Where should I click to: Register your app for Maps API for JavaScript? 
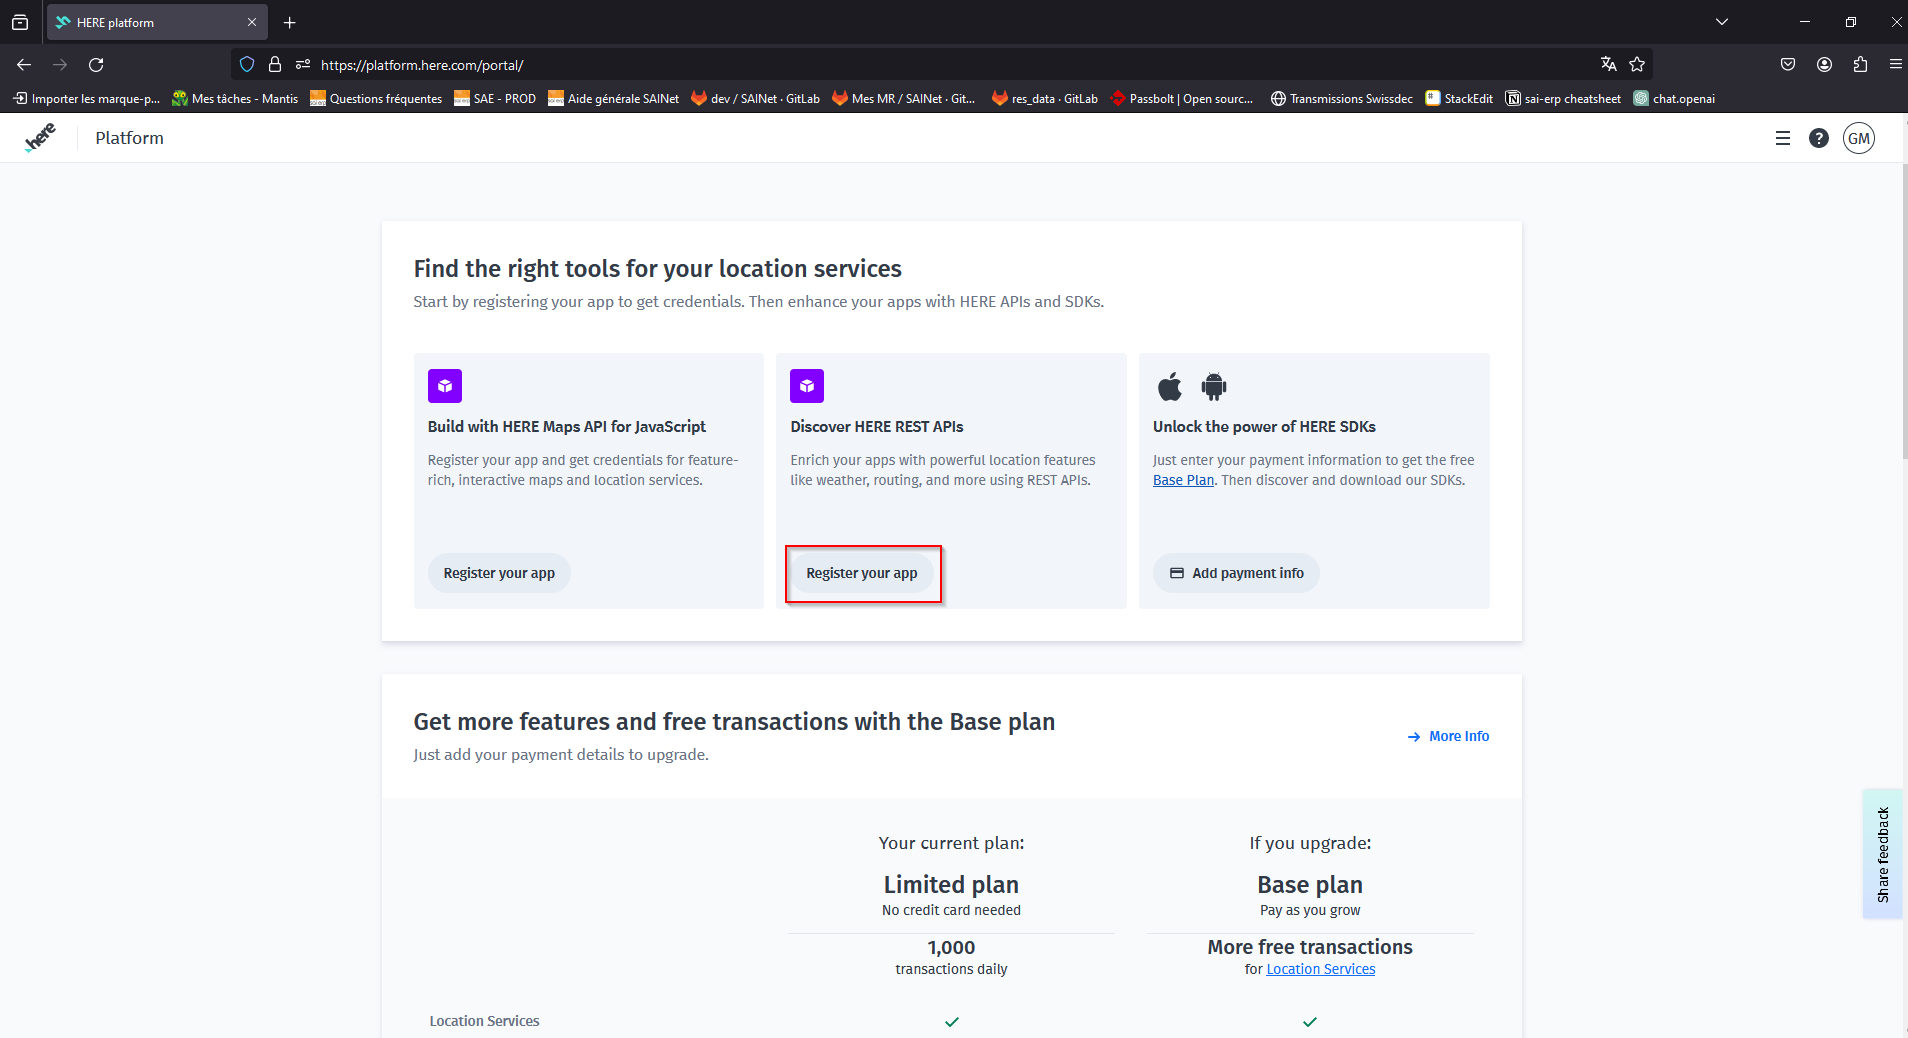[x=499, y=573]
